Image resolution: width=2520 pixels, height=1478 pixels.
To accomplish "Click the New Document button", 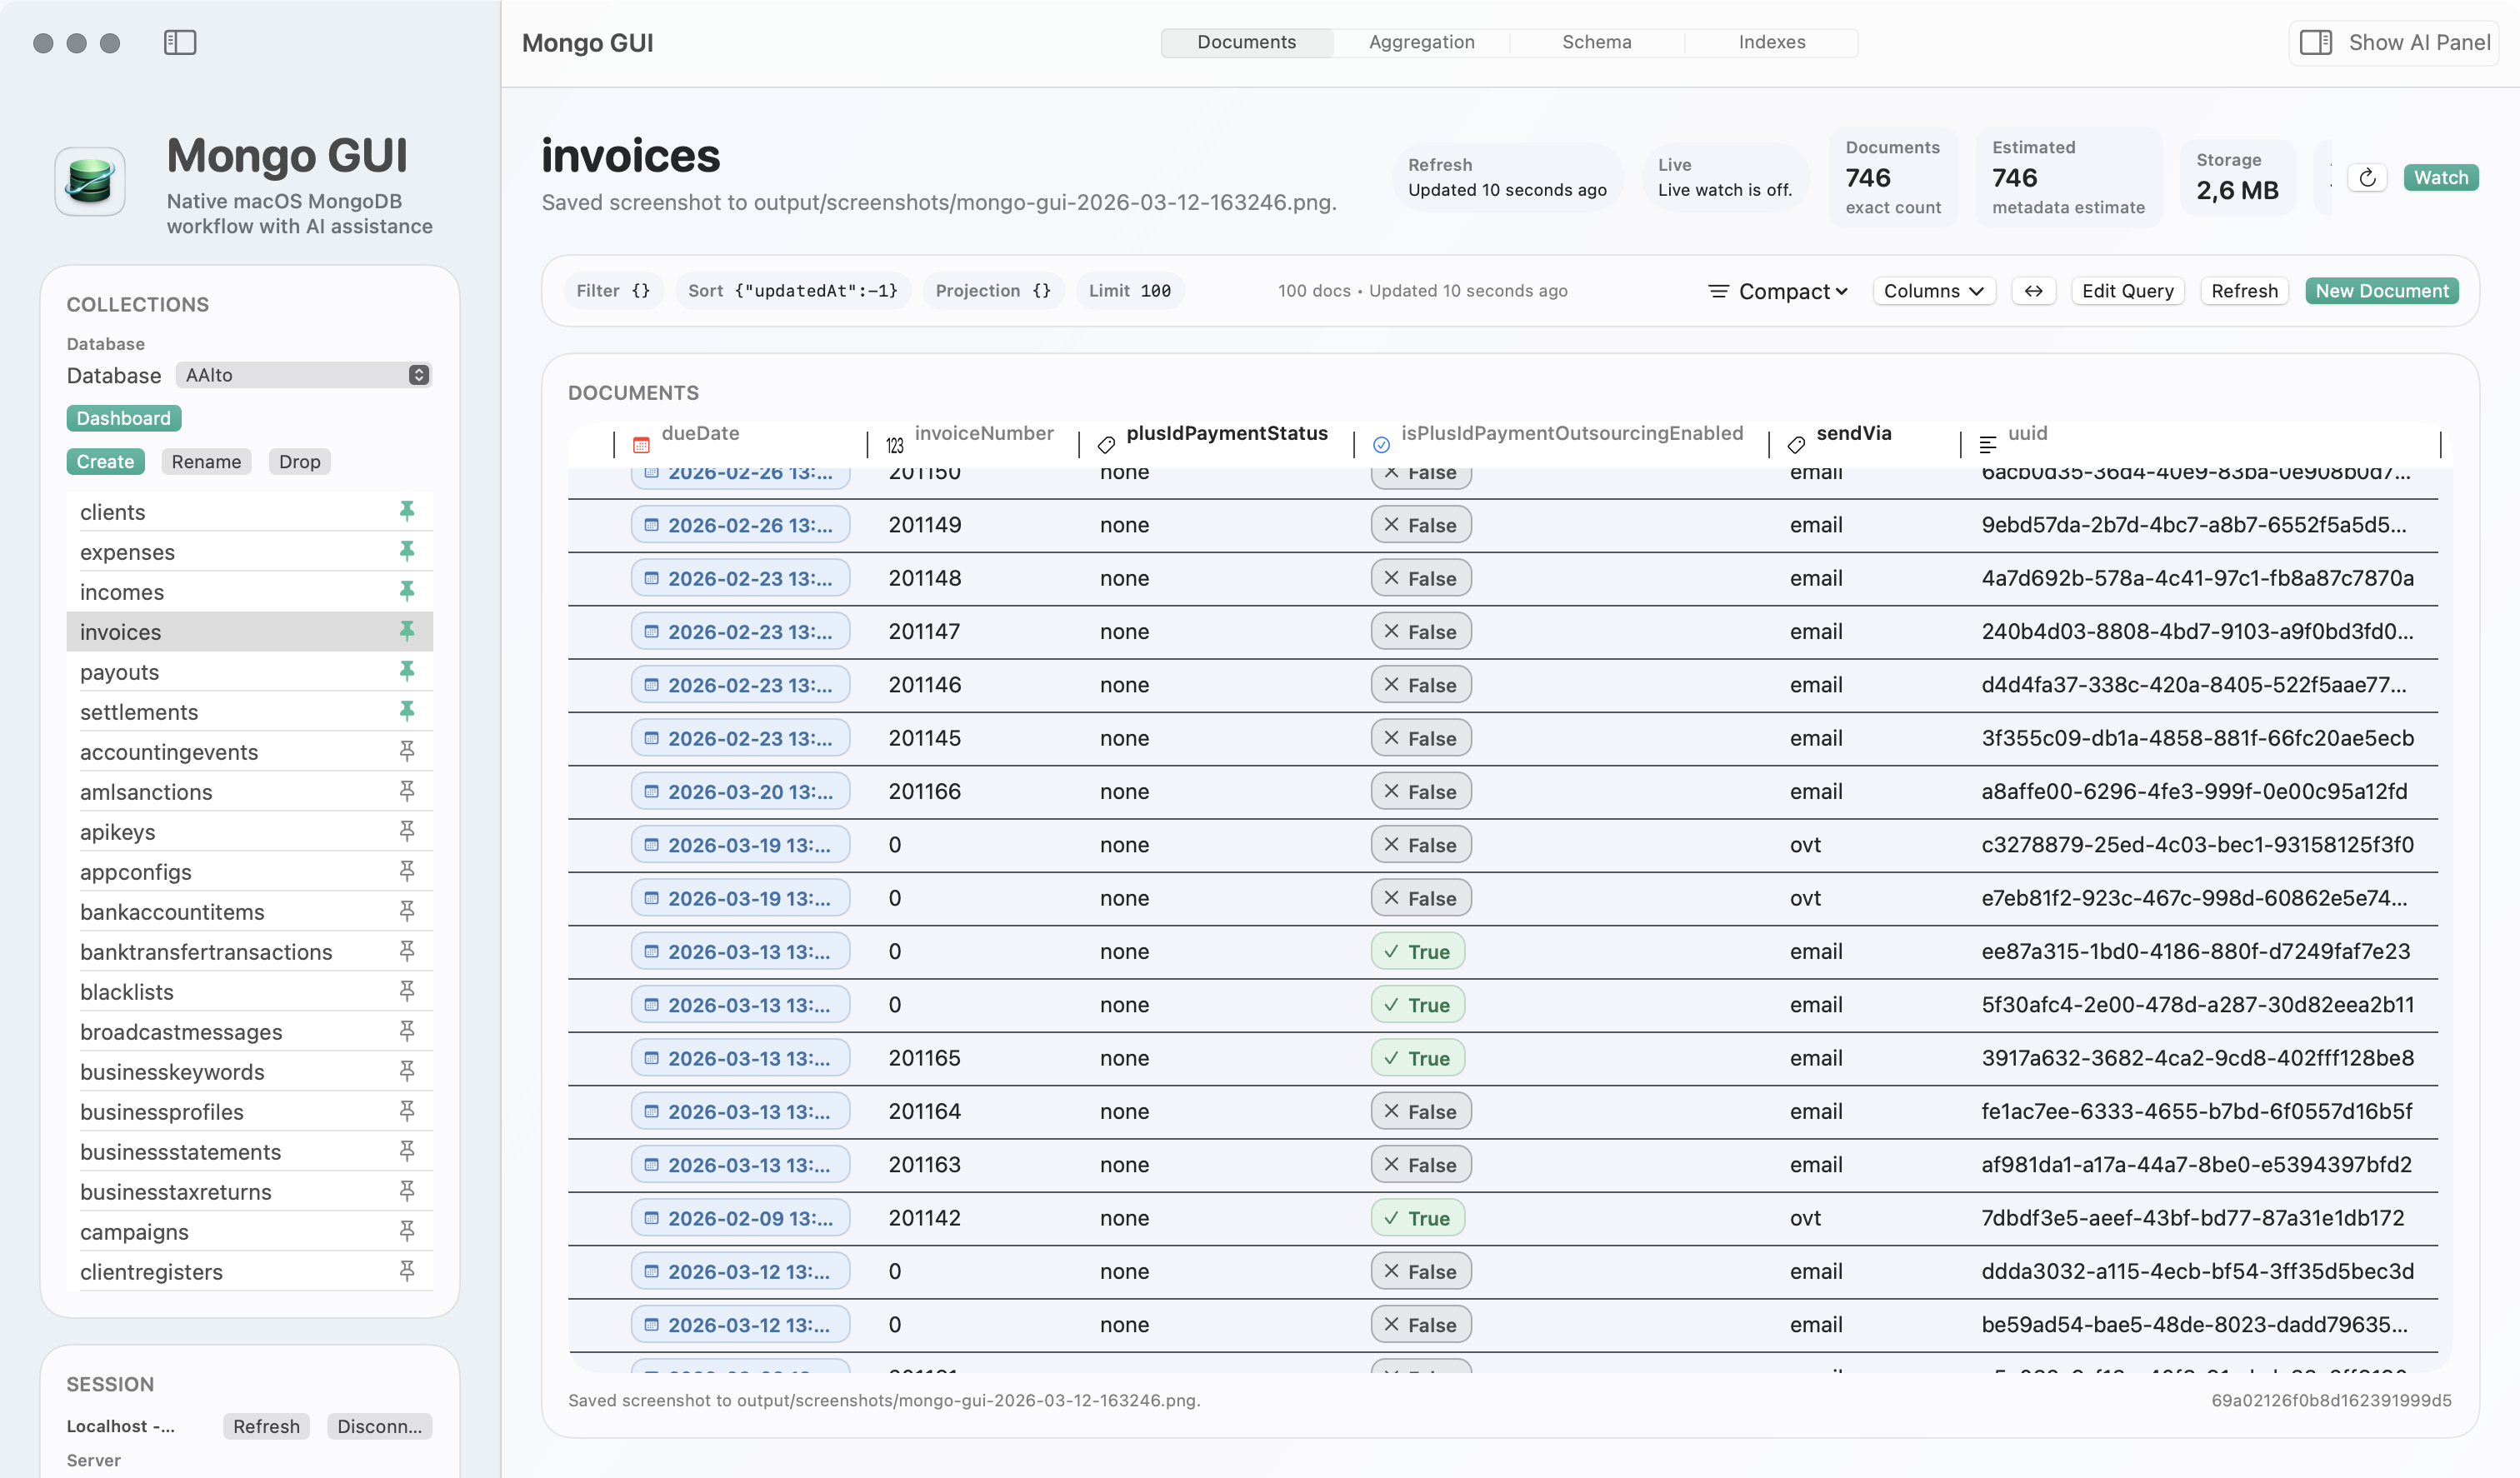I will (2381, 291).
